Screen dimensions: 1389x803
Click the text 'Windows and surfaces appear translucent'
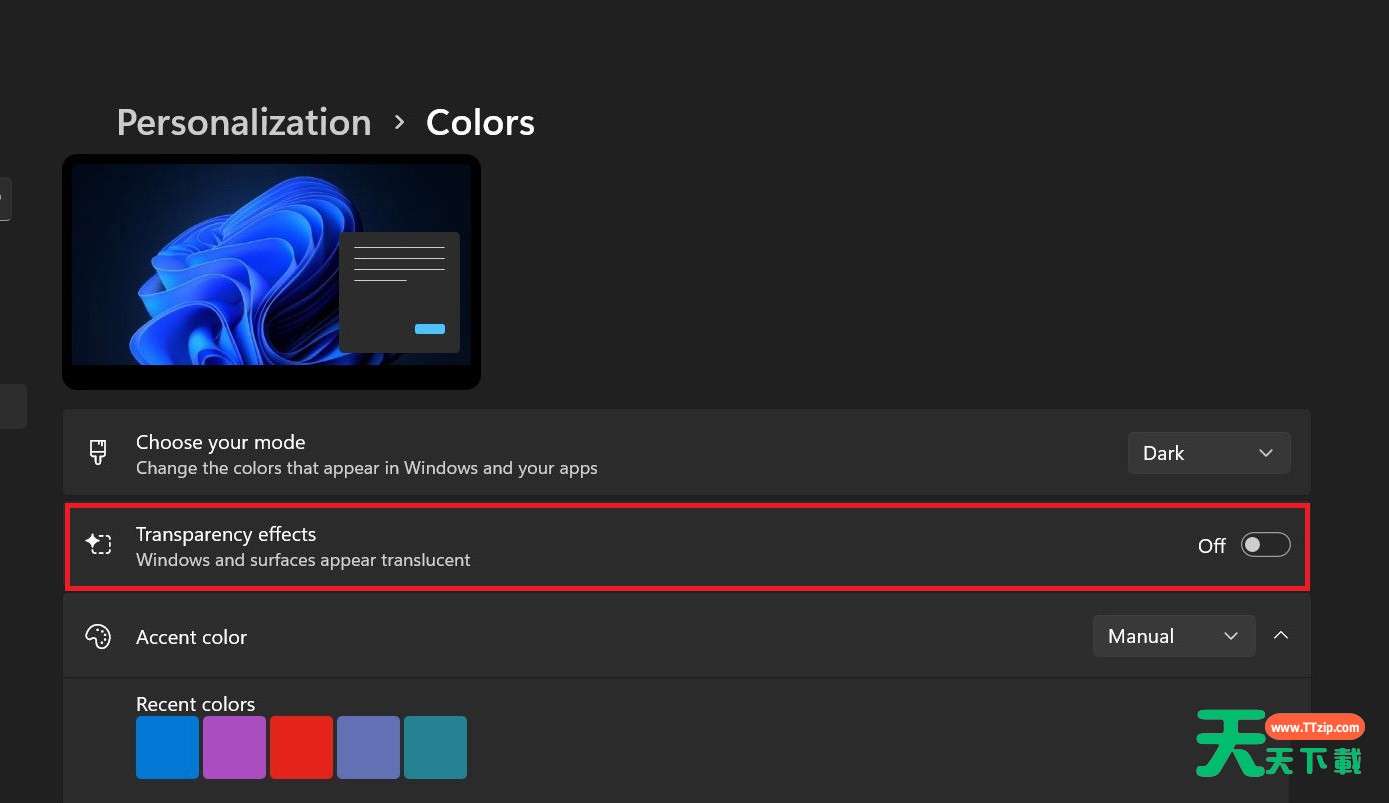pos(303,560)
